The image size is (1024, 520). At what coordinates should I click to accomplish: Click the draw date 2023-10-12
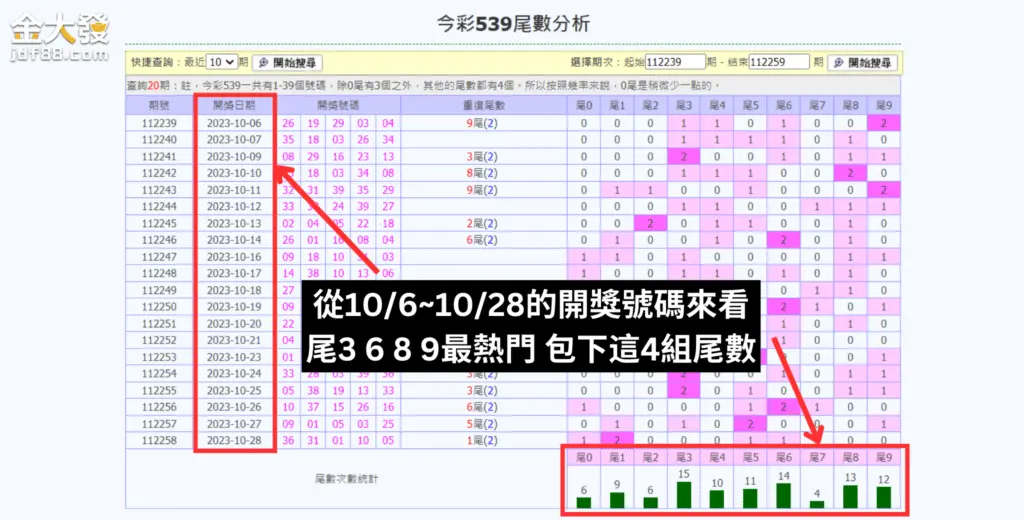(x=234, y=206)
